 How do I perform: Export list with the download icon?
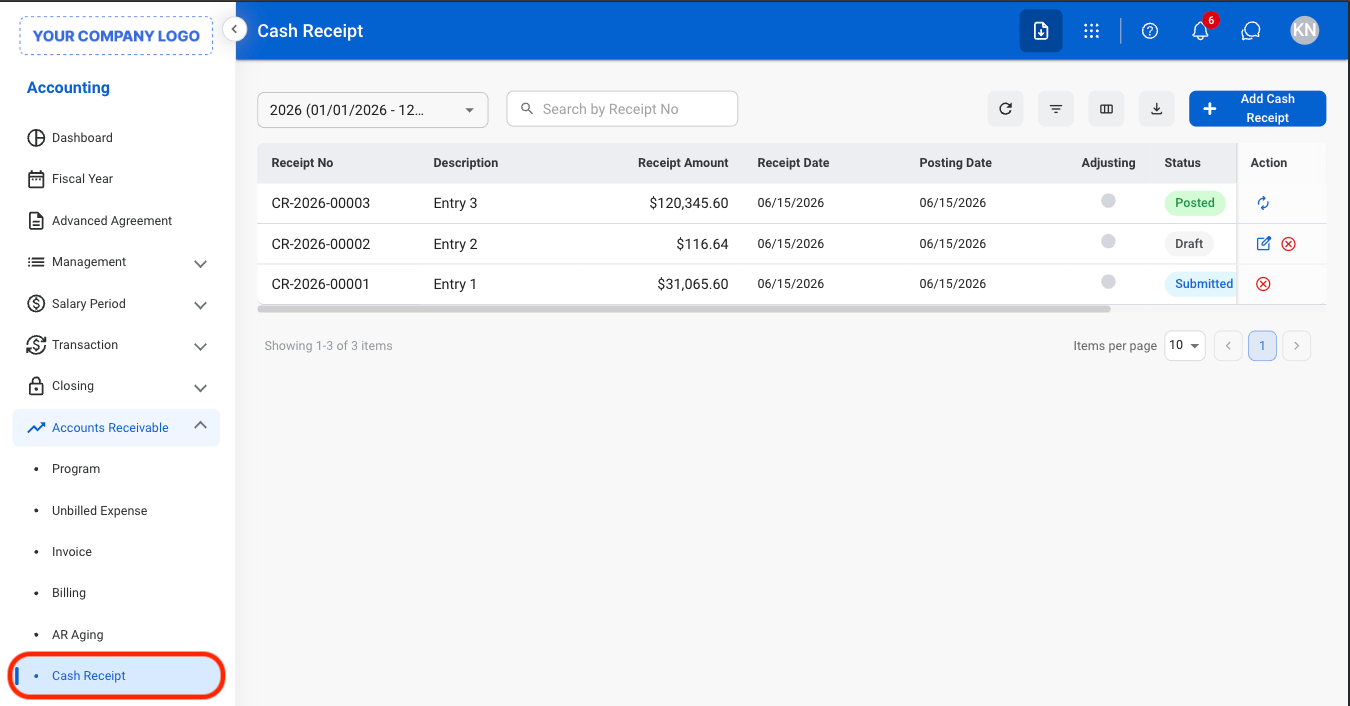click(1157, 109)
